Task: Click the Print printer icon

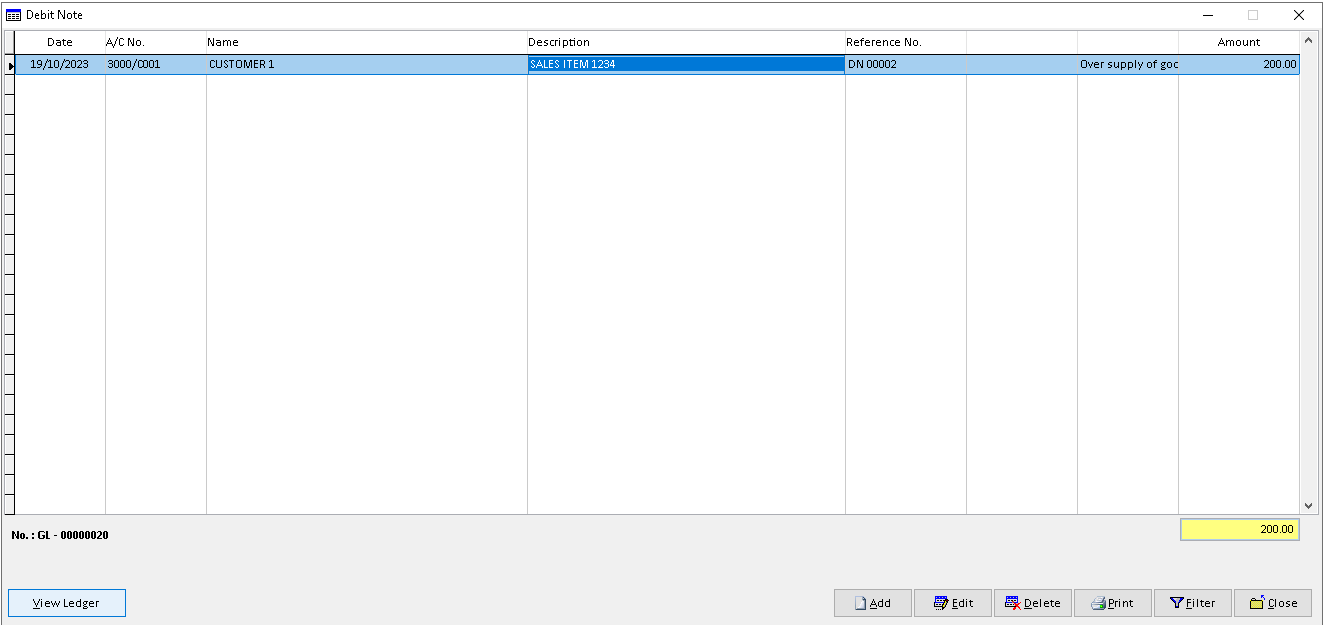Action: tap(1096, 603)
